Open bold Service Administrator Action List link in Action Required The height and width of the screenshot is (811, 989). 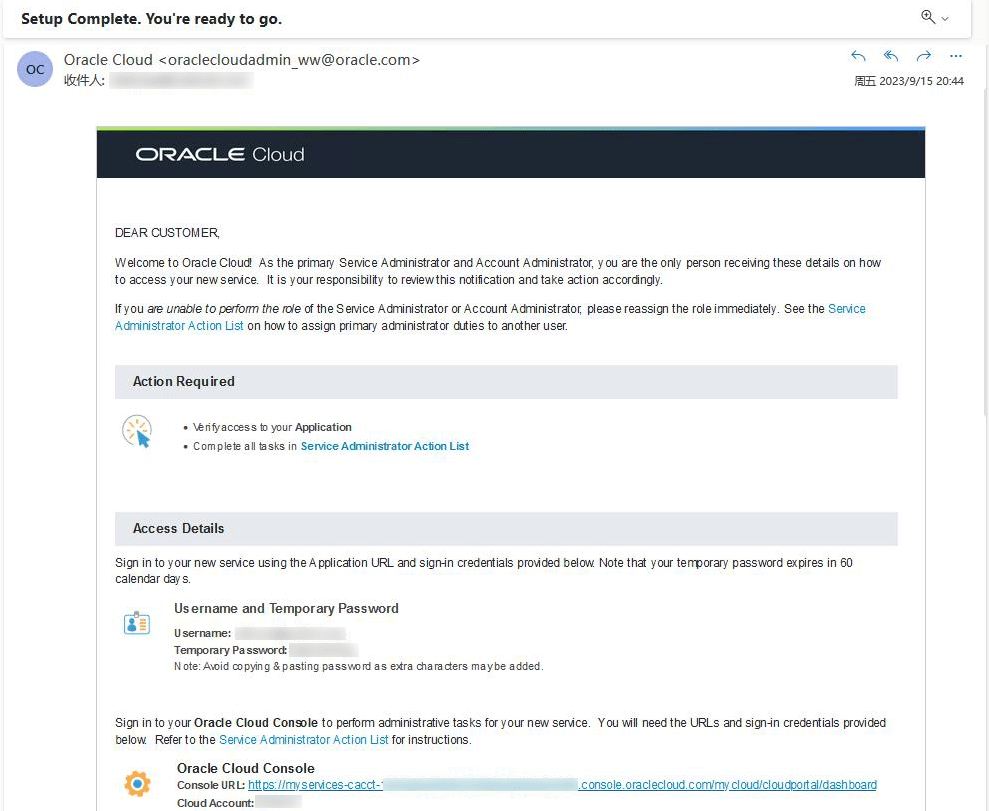click(x=385, y=446)
